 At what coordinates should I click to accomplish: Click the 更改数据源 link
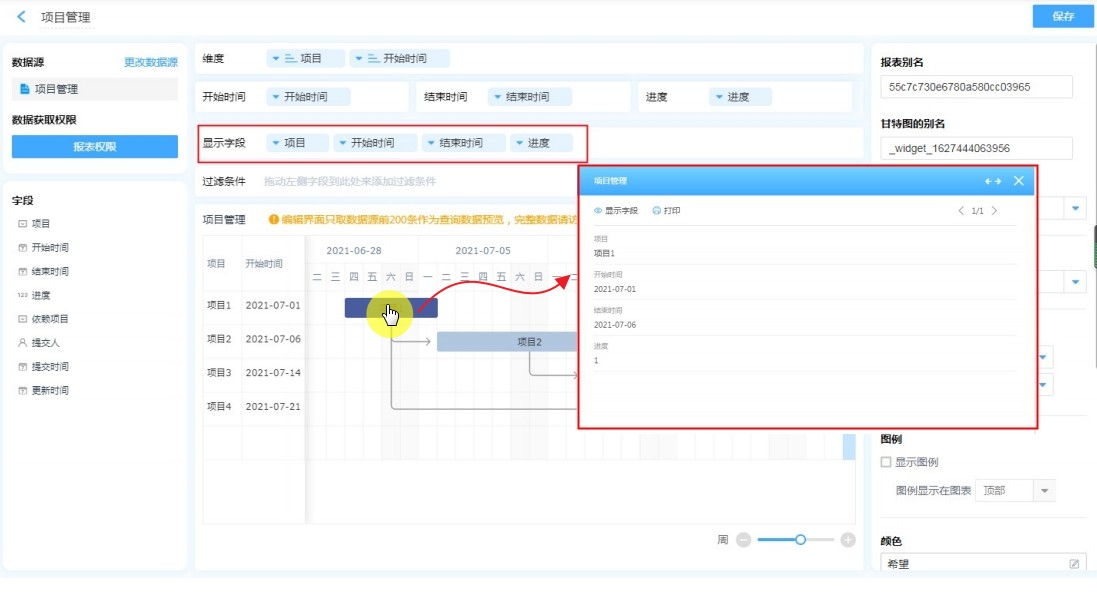coord(151,62)
